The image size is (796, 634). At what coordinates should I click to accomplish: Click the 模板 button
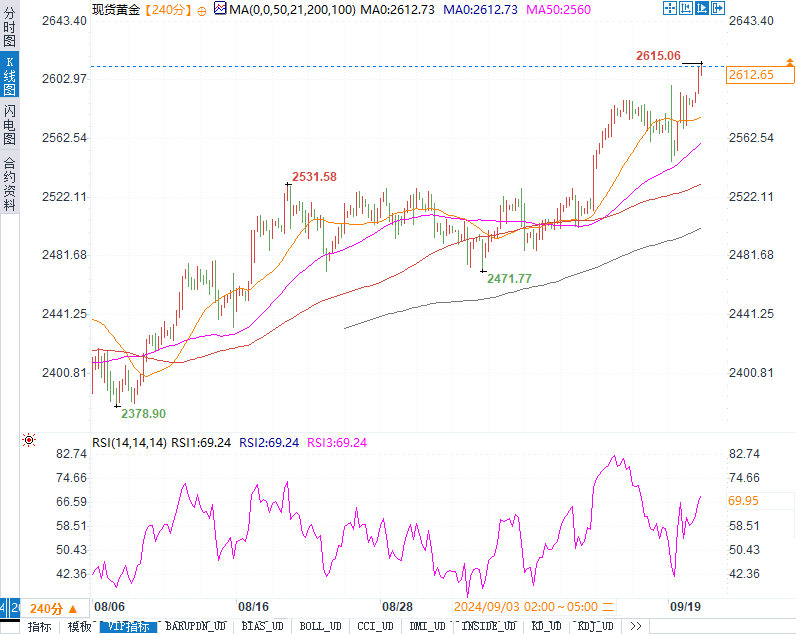(79, 626)
